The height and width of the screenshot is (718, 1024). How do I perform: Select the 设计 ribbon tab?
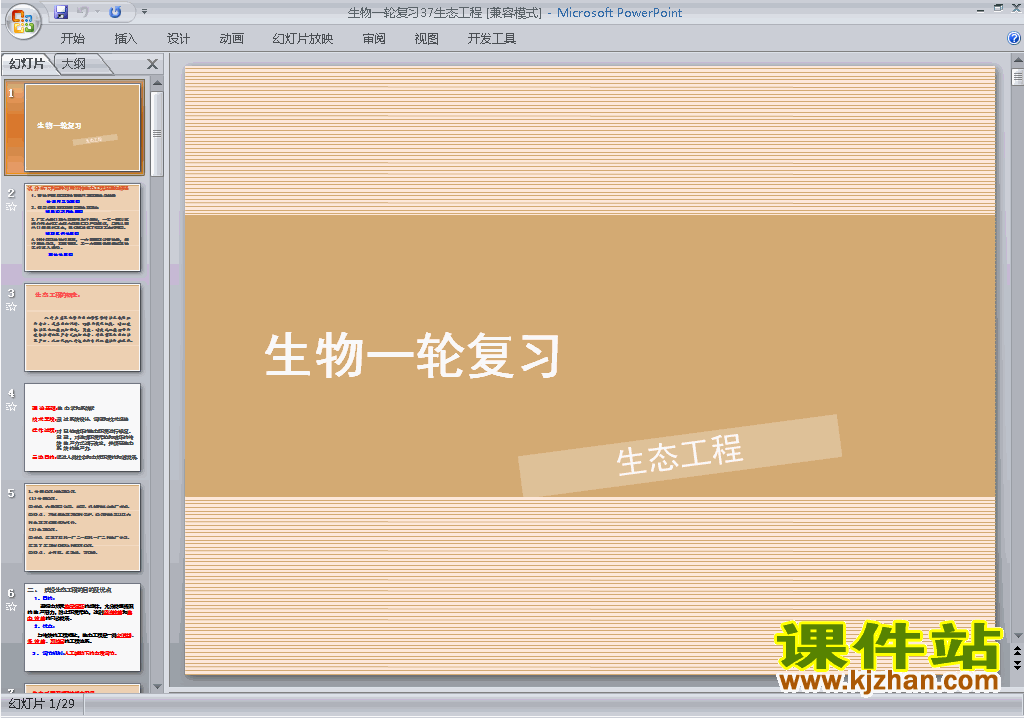[x=178, y=39]
